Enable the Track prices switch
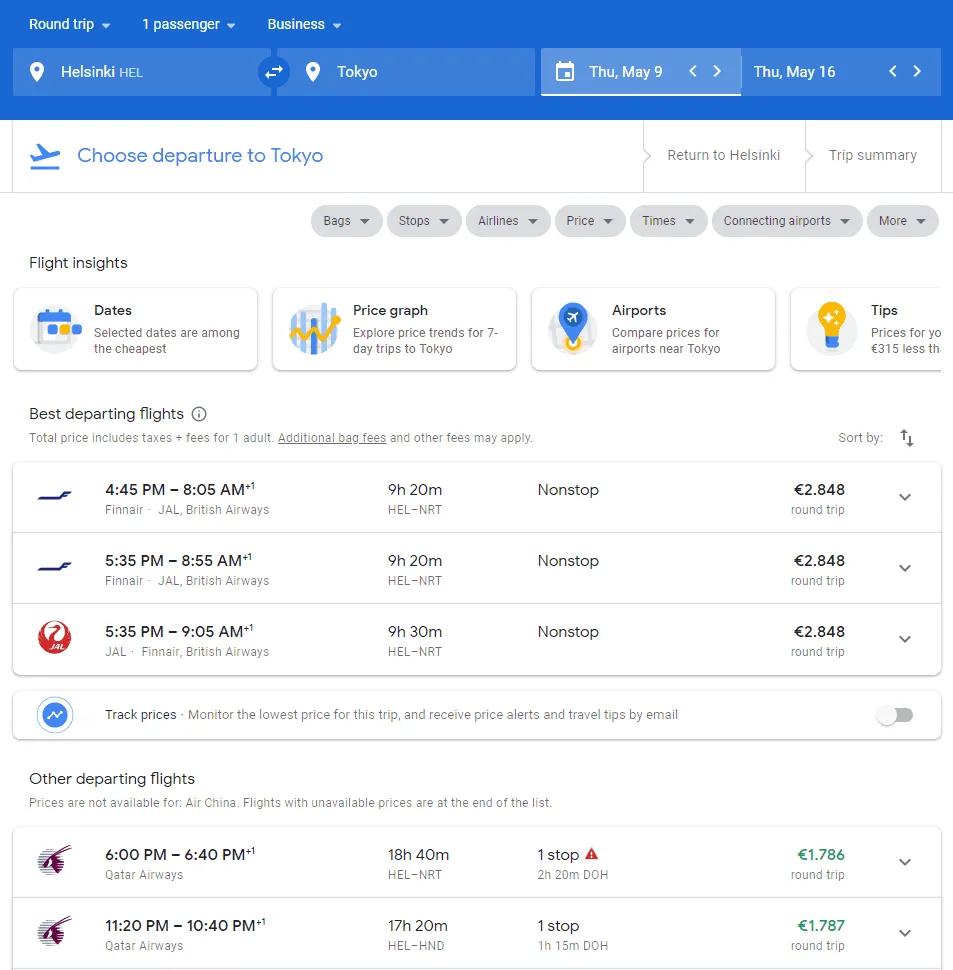Screen dimensions: 953x970 (895, 715)
